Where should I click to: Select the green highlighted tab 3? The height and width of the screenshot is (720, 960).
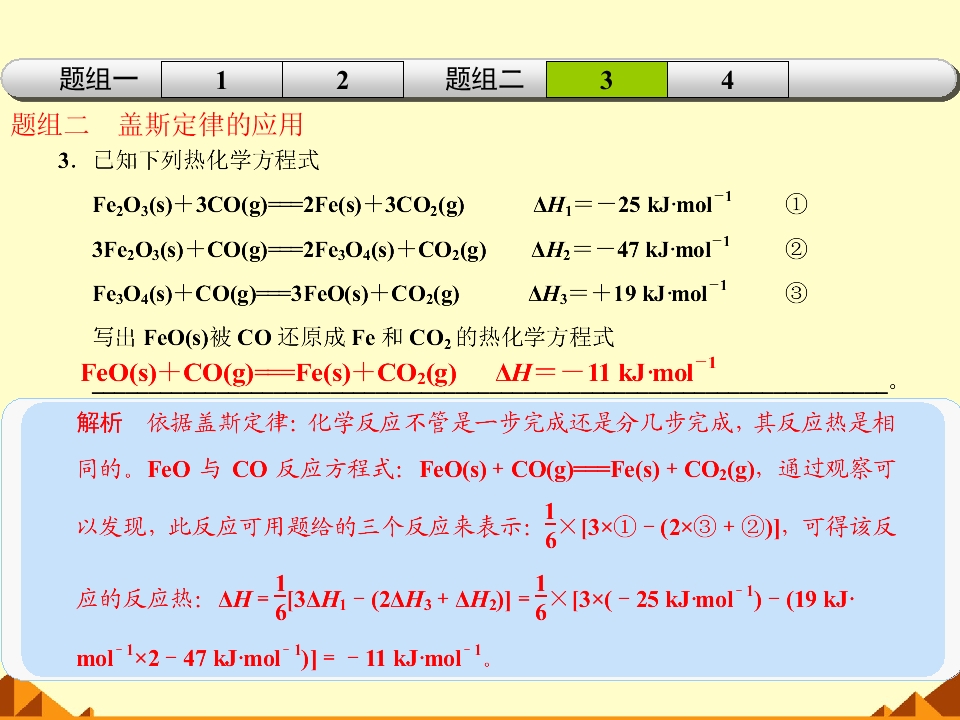607,80
